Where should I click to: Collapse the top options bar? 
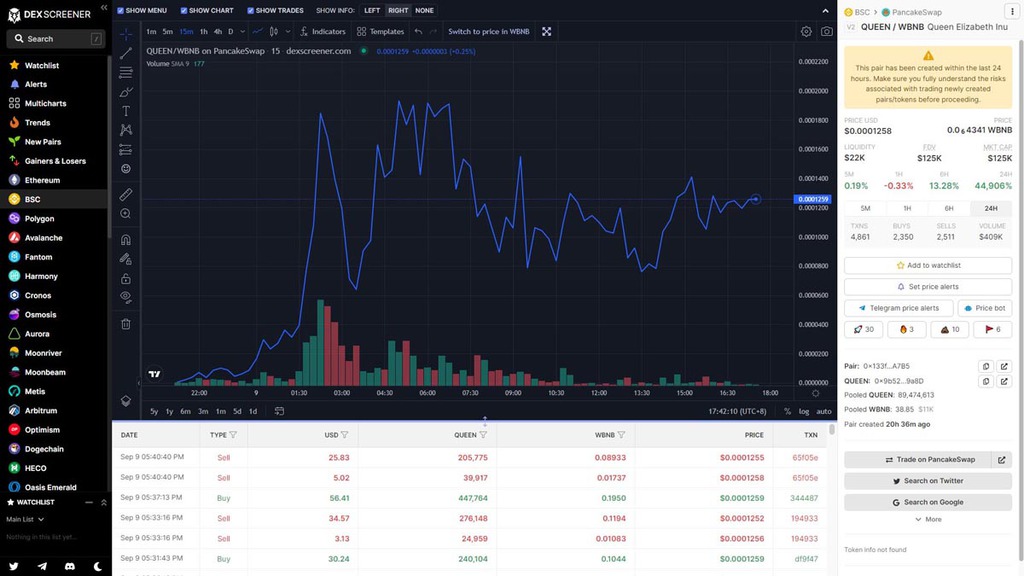(x=825, y=10)
